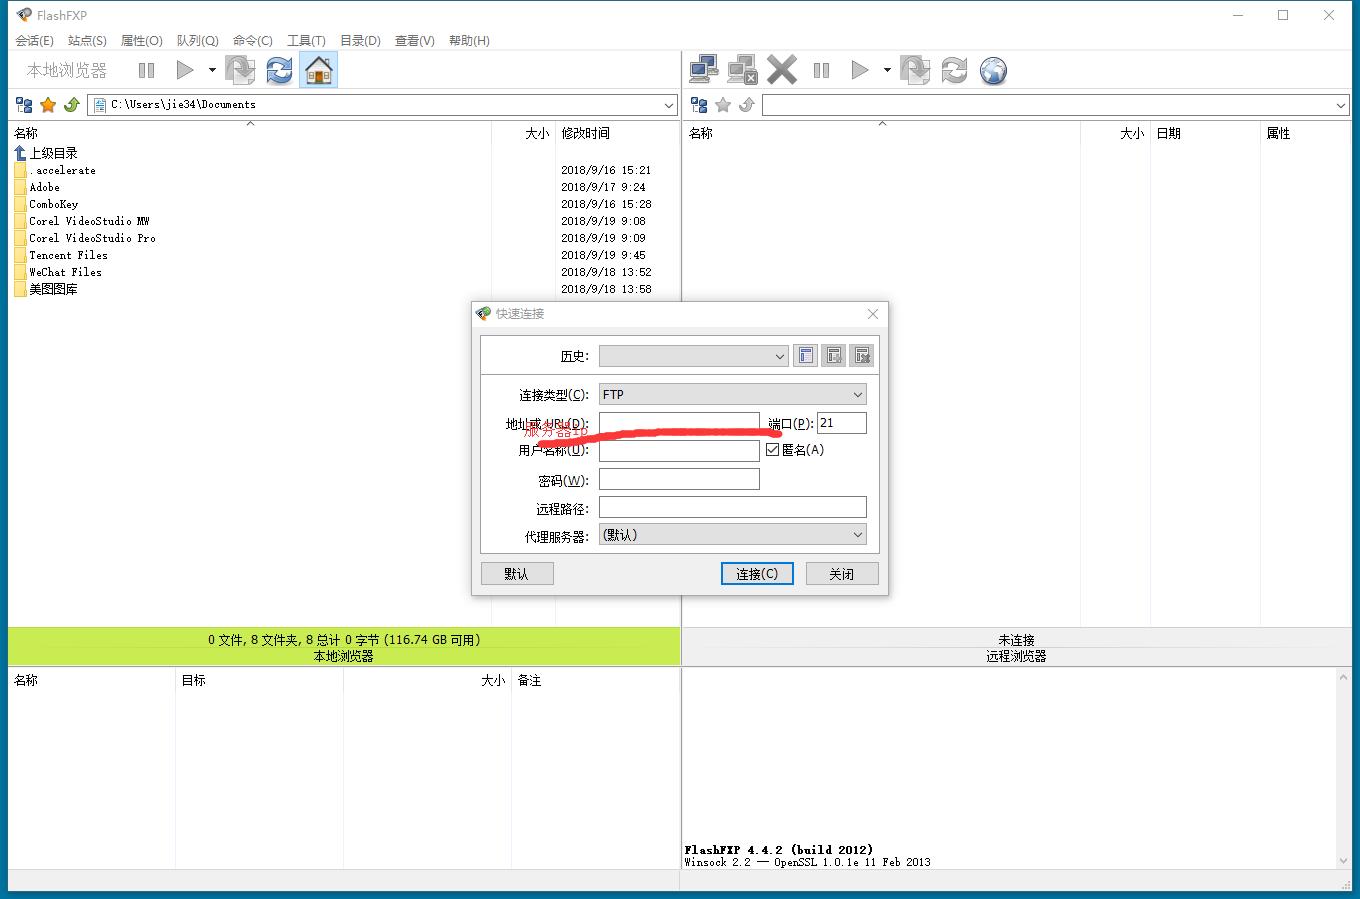Viewport: 1360px width, 899px height.
Task: Refresh the local browser file list
Action: pyautogui.click(x=279, y=70)
